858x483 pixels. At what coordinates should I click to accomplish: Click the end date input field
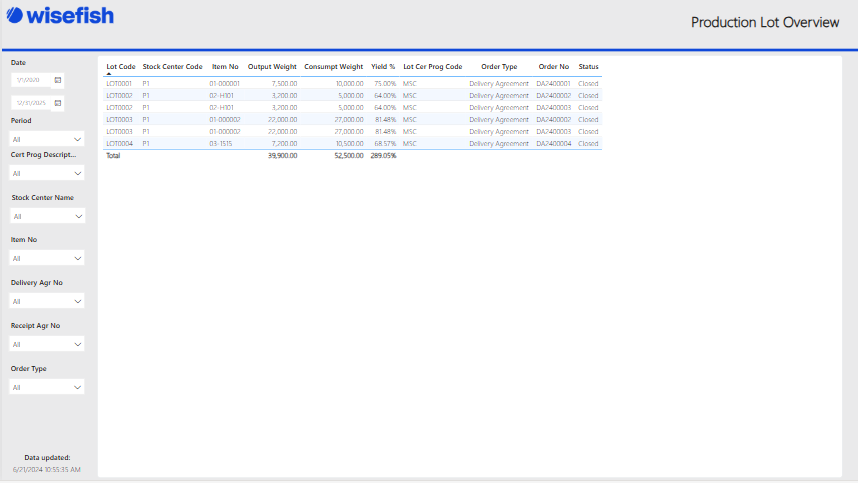[30, 102]
